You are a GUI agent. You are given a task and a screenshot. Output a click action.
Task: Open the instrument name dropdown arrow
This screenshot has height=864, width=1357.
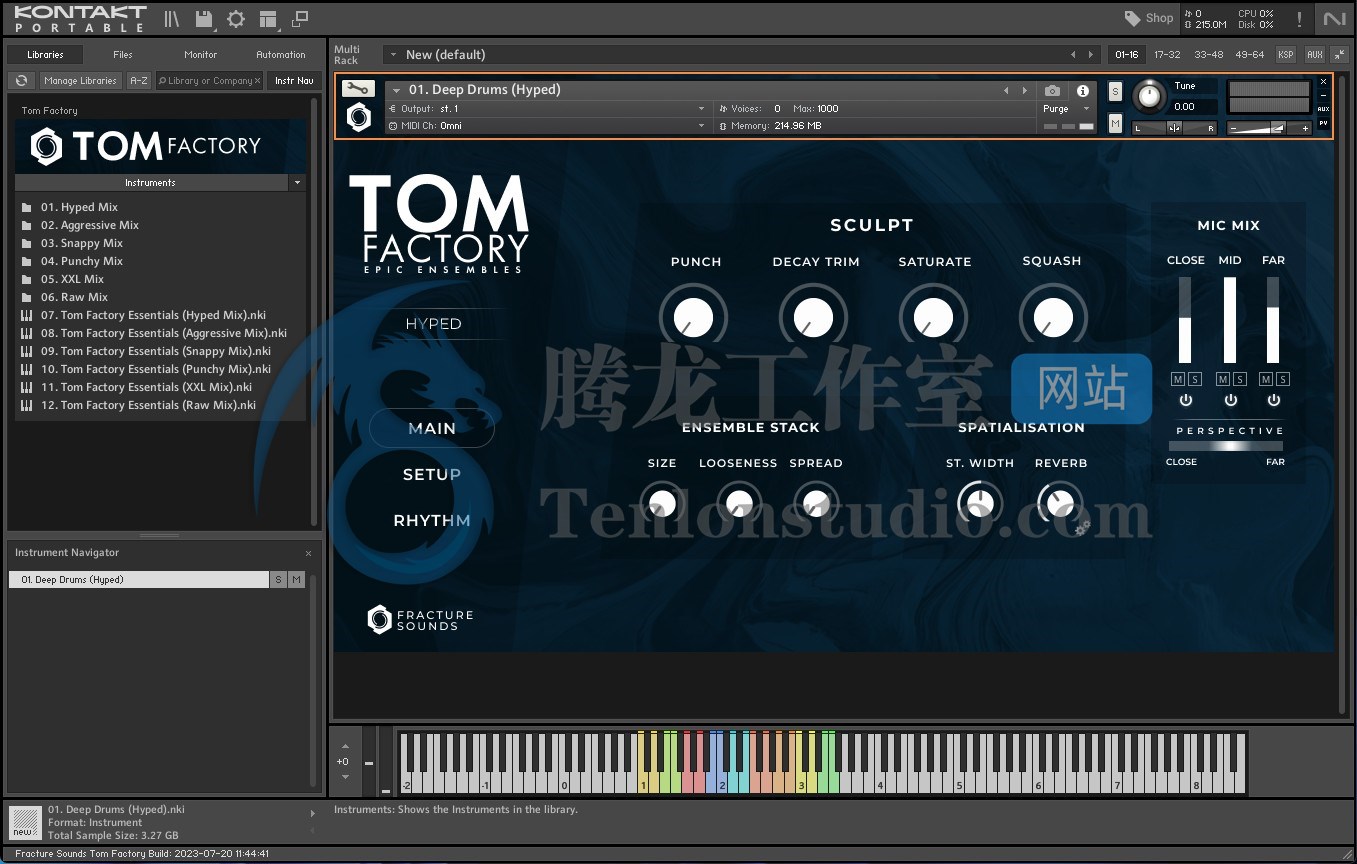pos(397,90)
